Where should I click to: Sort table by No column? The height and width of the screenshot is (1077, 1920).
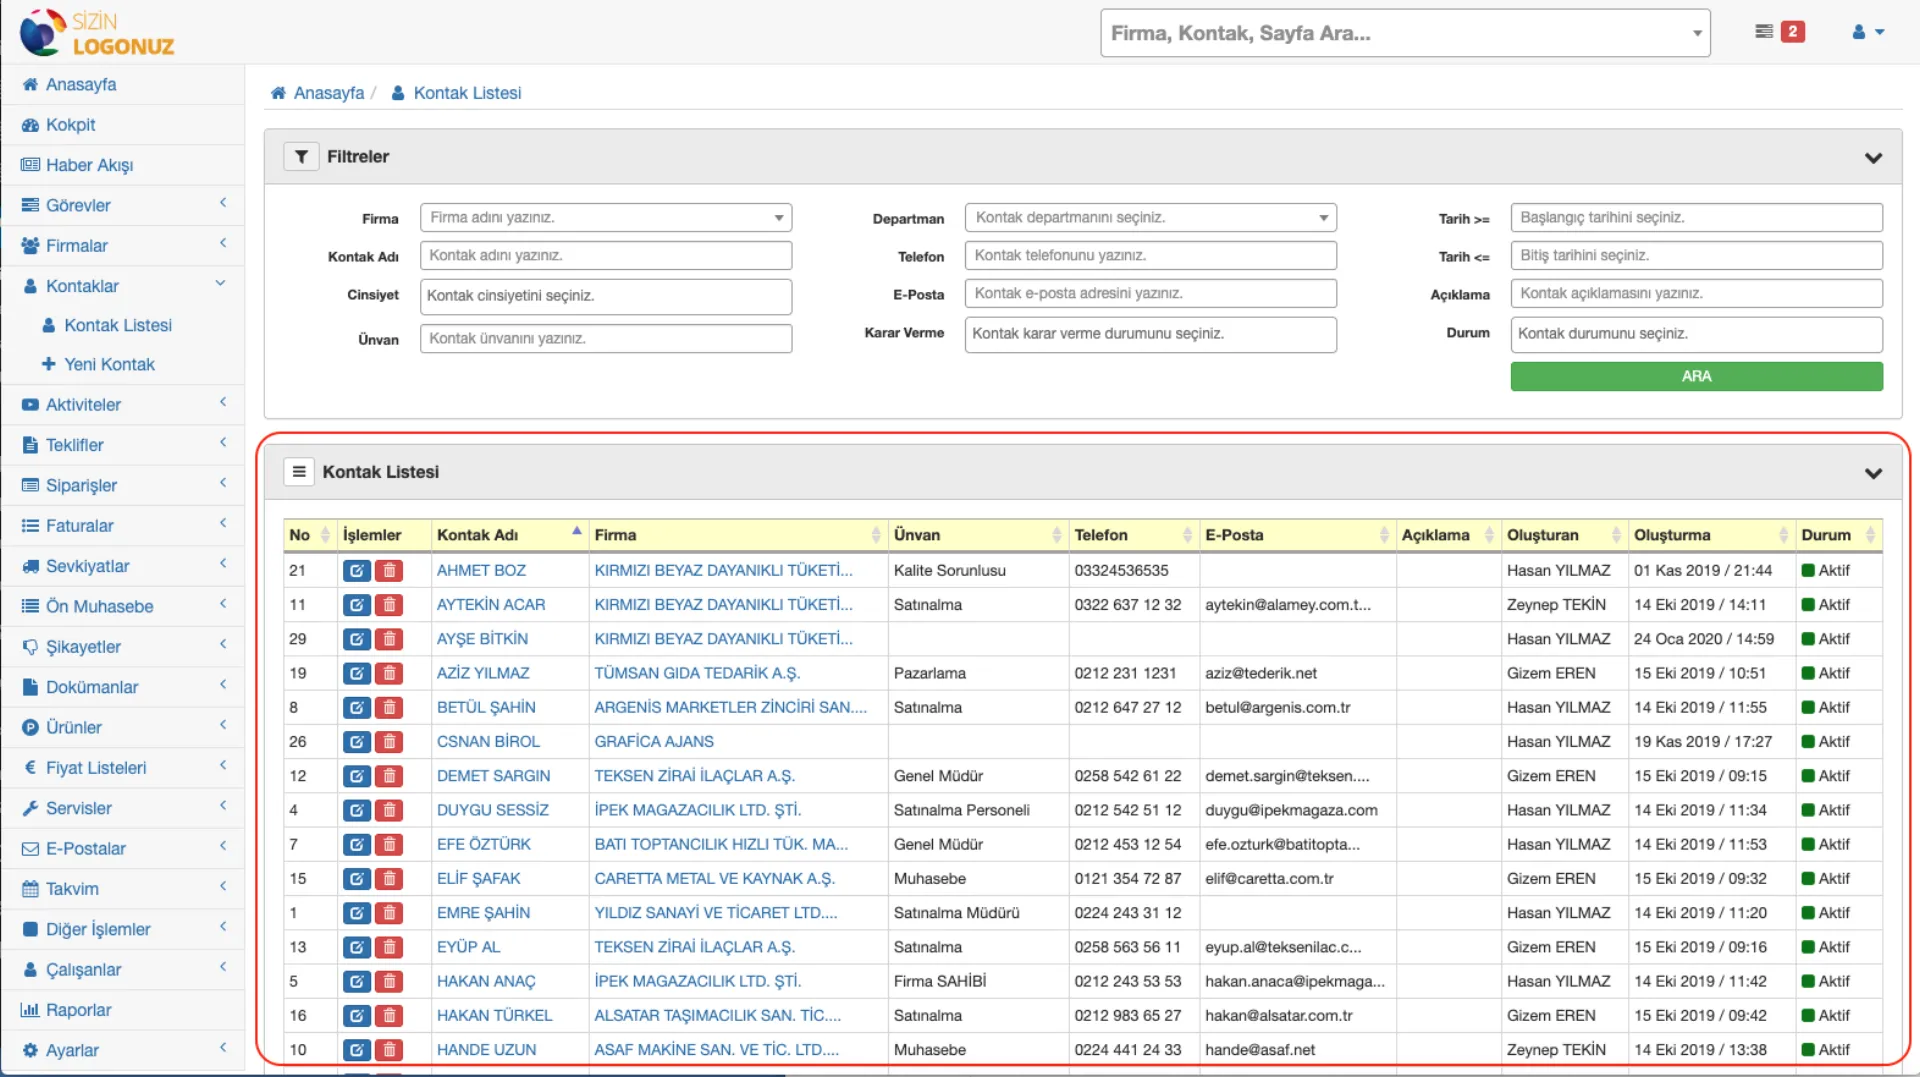[310, 535]
